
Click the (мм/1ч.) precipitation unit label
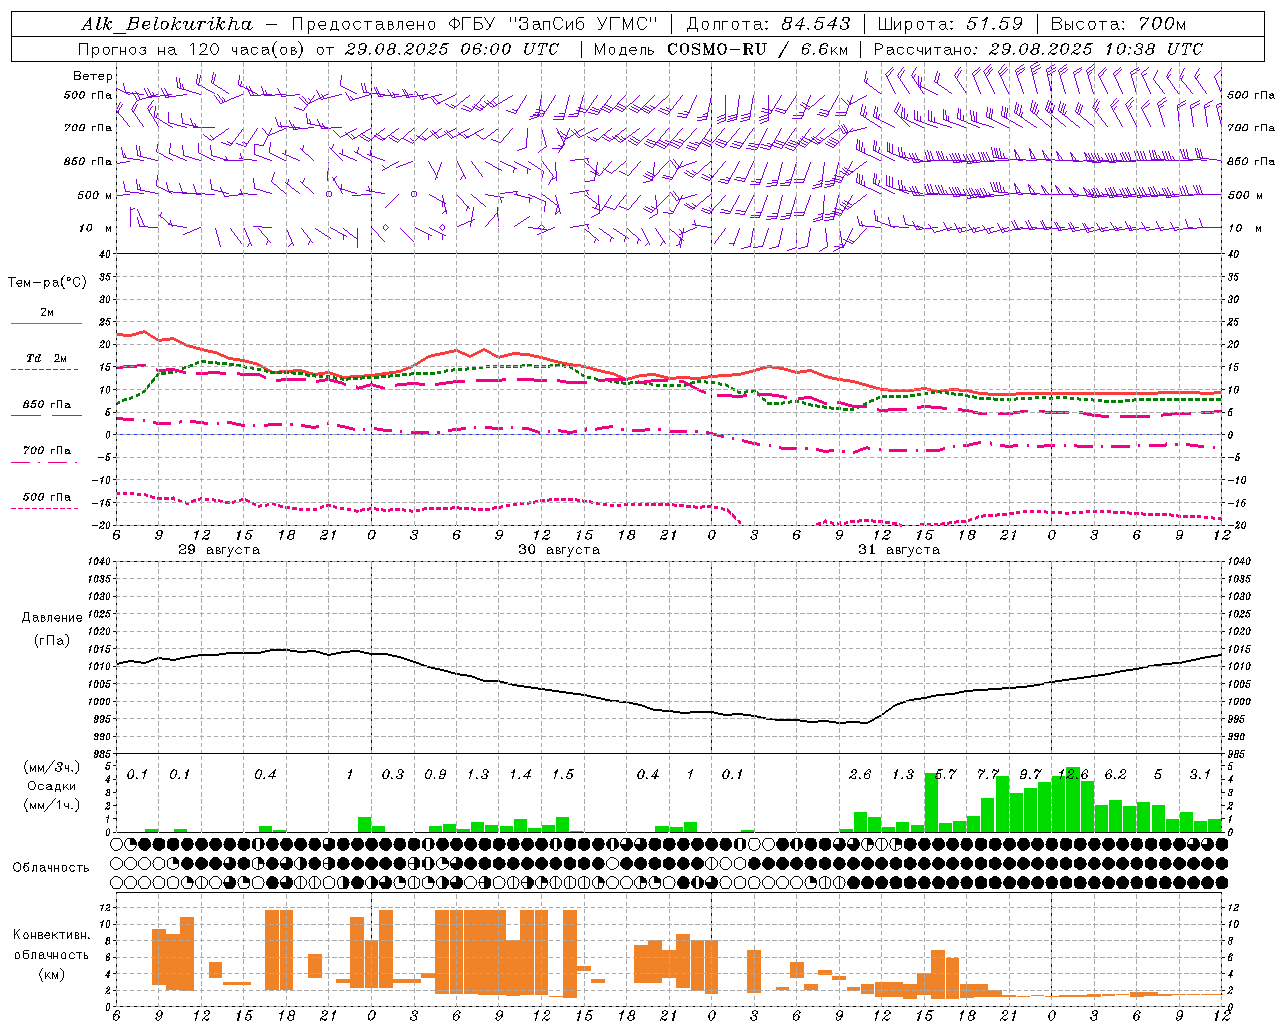coord(53,805)
